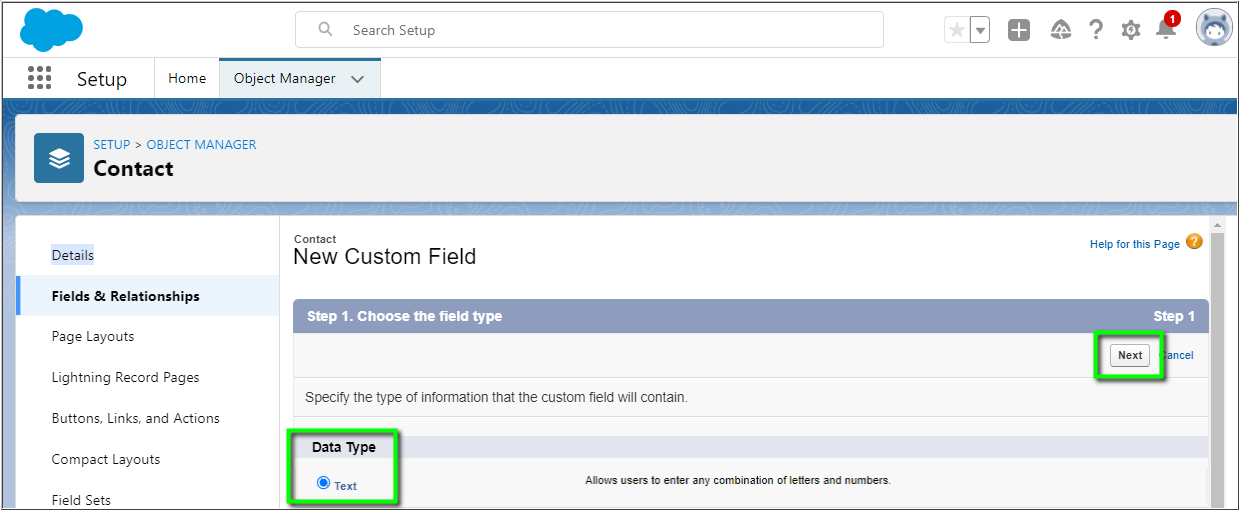
Task: Open Field Sets in the sidebar
Action: [81, 500]
